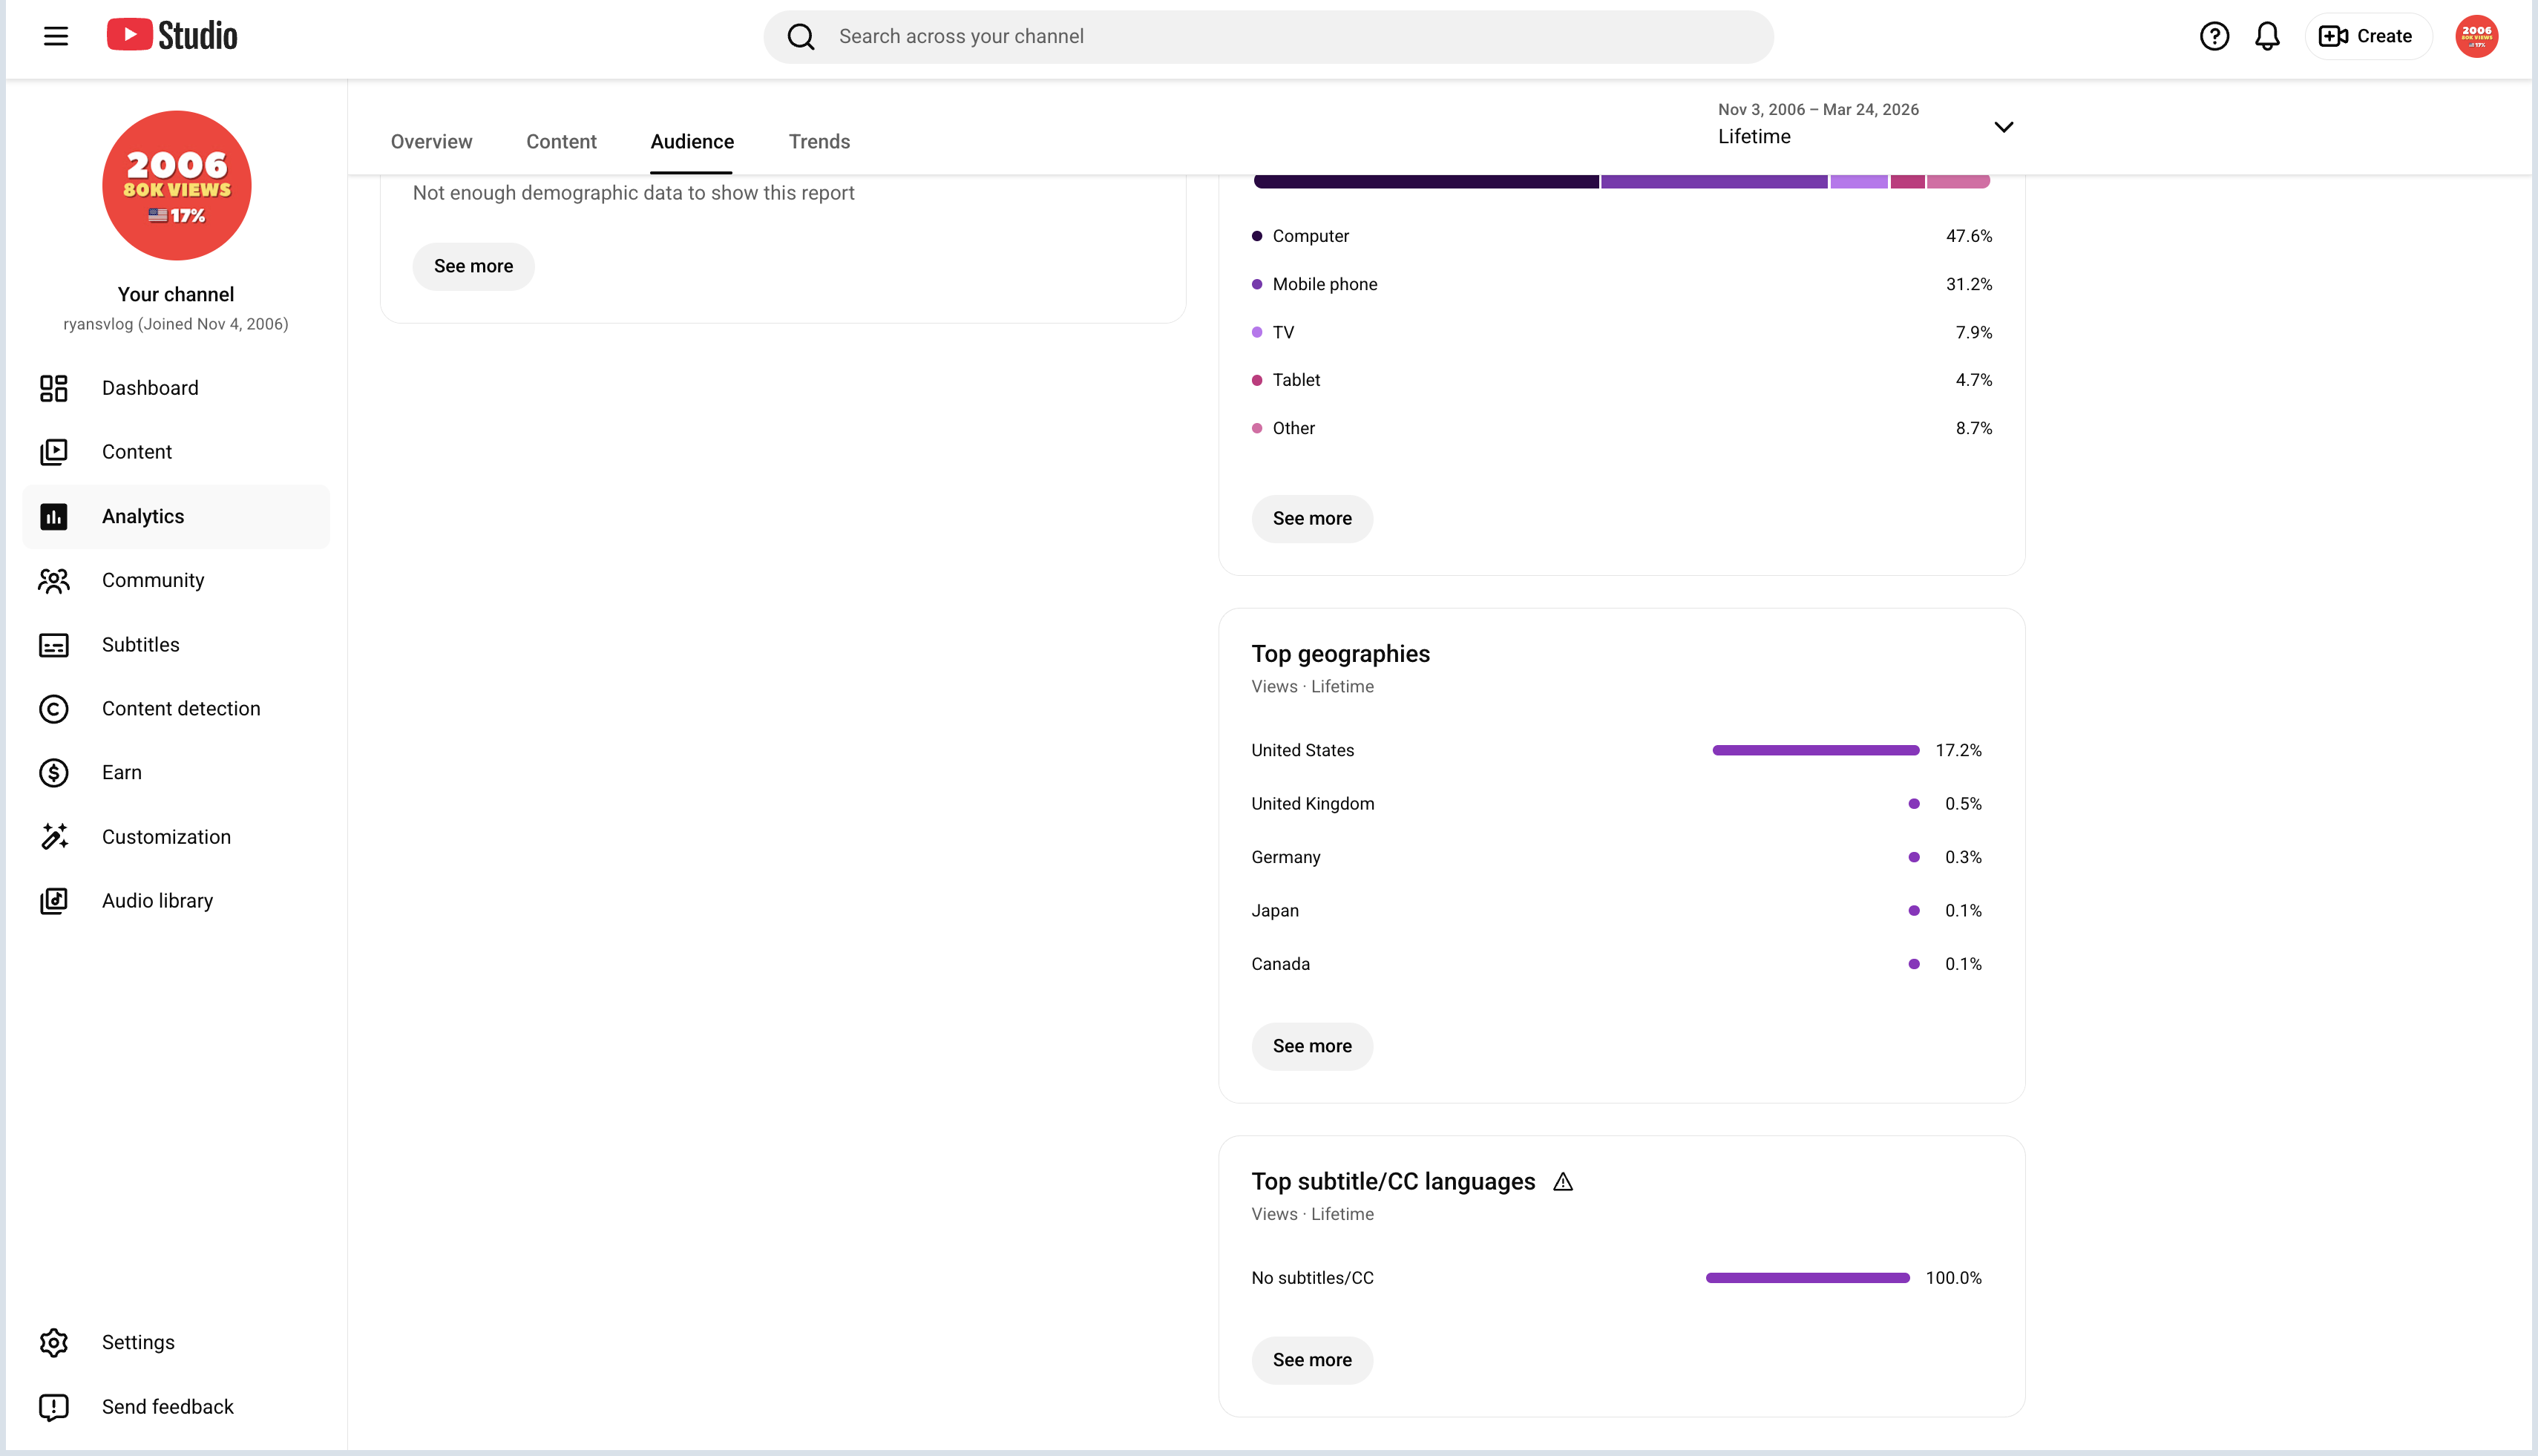This screenshot has height=1456, width=2538.
Task: Click the Settings gear icon
Action: coord(54,1343)
